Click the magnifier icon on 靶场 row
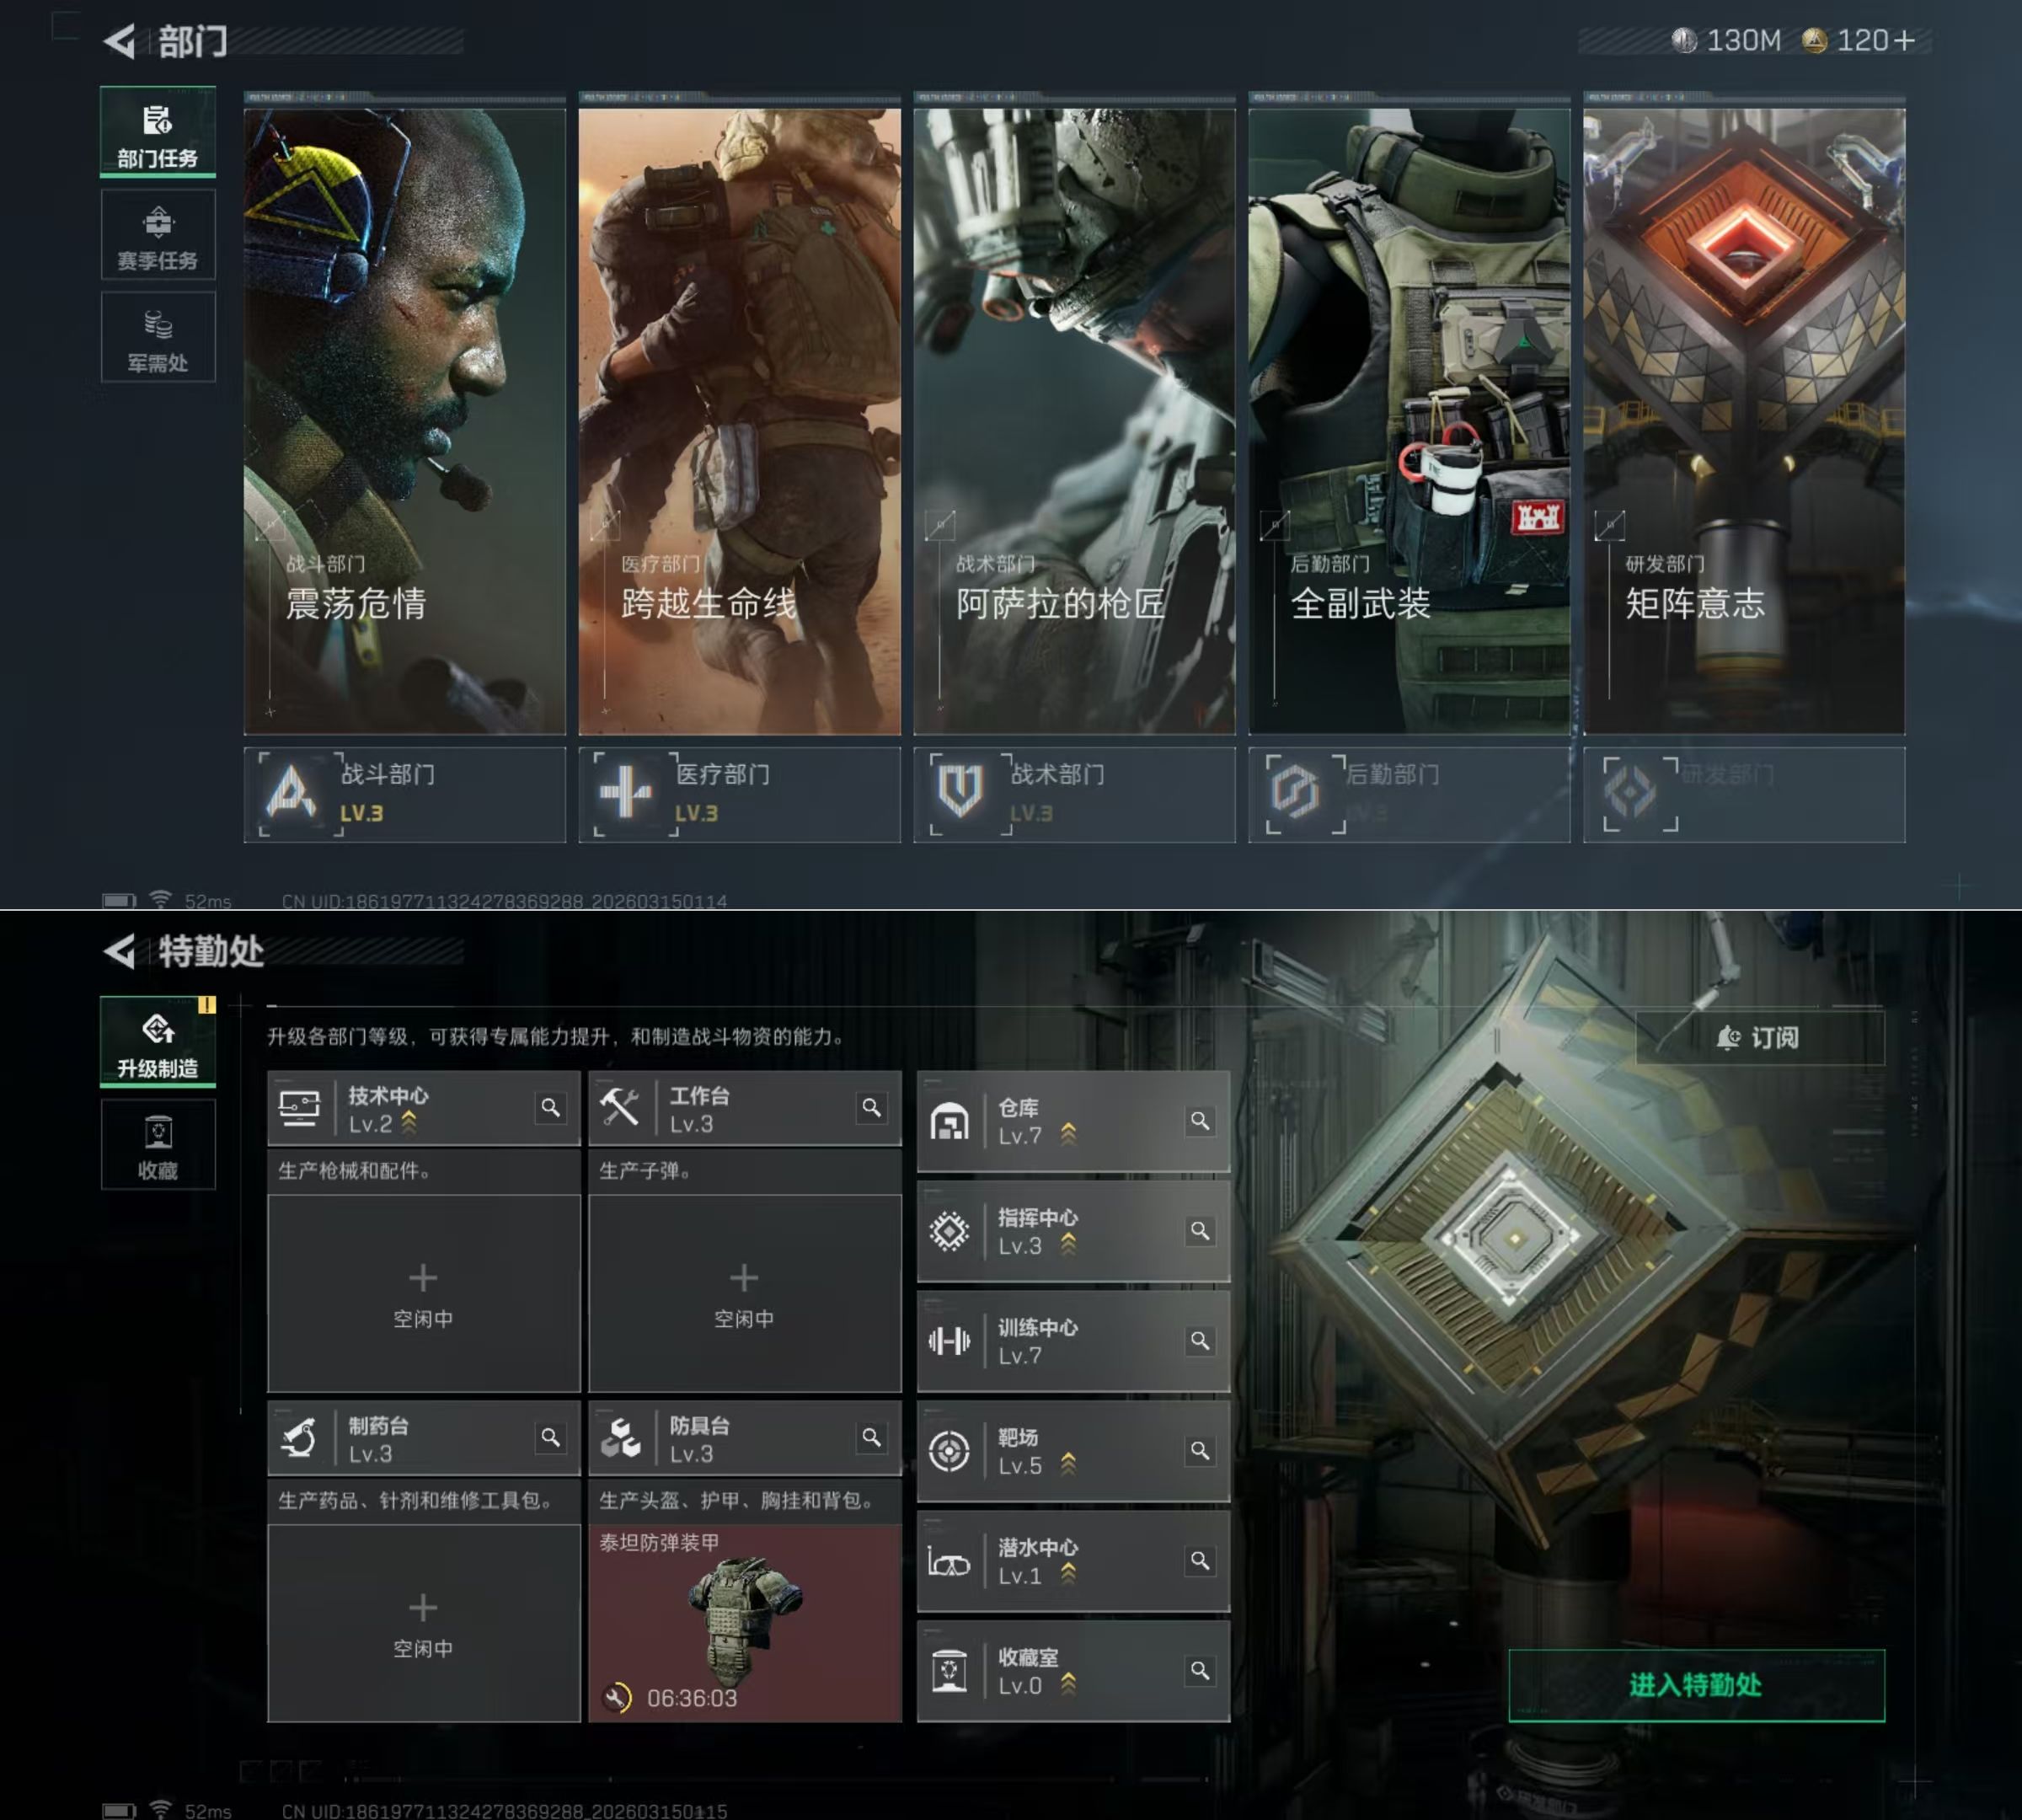The height and width of the screenshot is (1820, 2022). pos(1199,1450)
